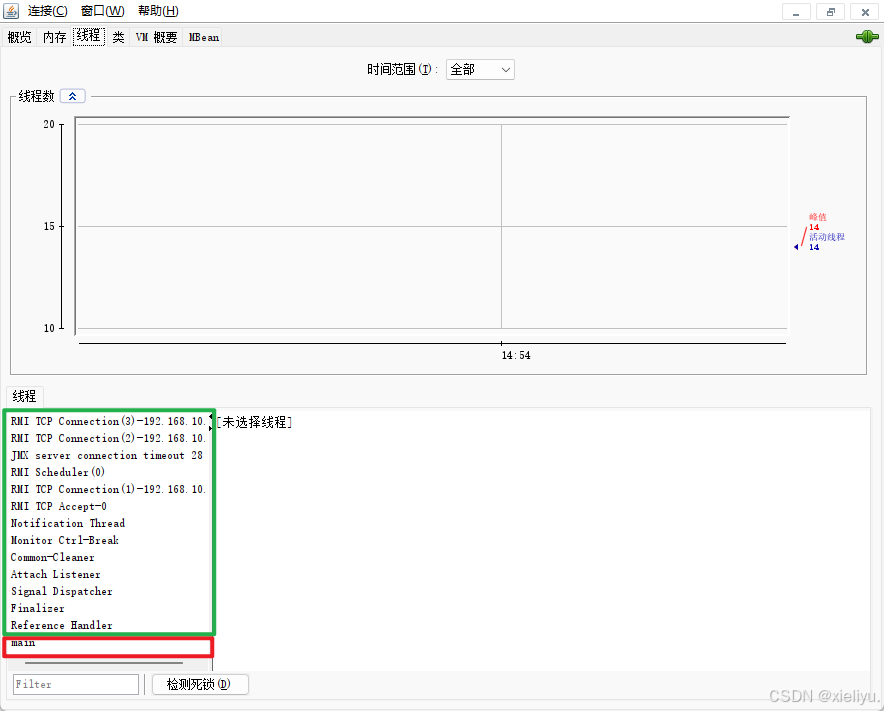Open the 帮助(H) menu
The height and width of the screenshot is (711, 884).
pos(158,11)
